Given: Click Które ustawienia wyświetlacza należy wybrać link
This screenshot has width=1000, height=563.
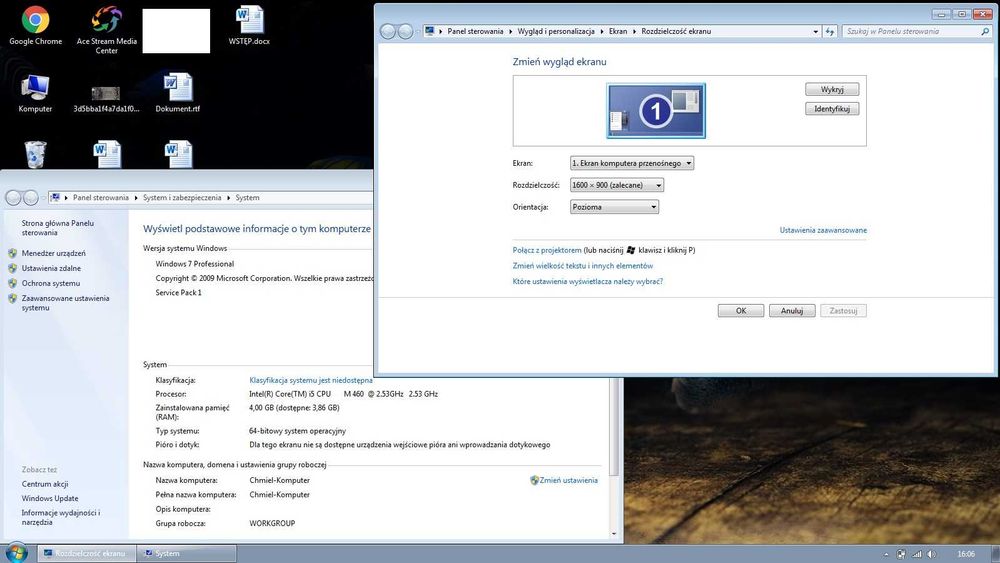Looking at the screenshot, I should [x=588, y=281].
